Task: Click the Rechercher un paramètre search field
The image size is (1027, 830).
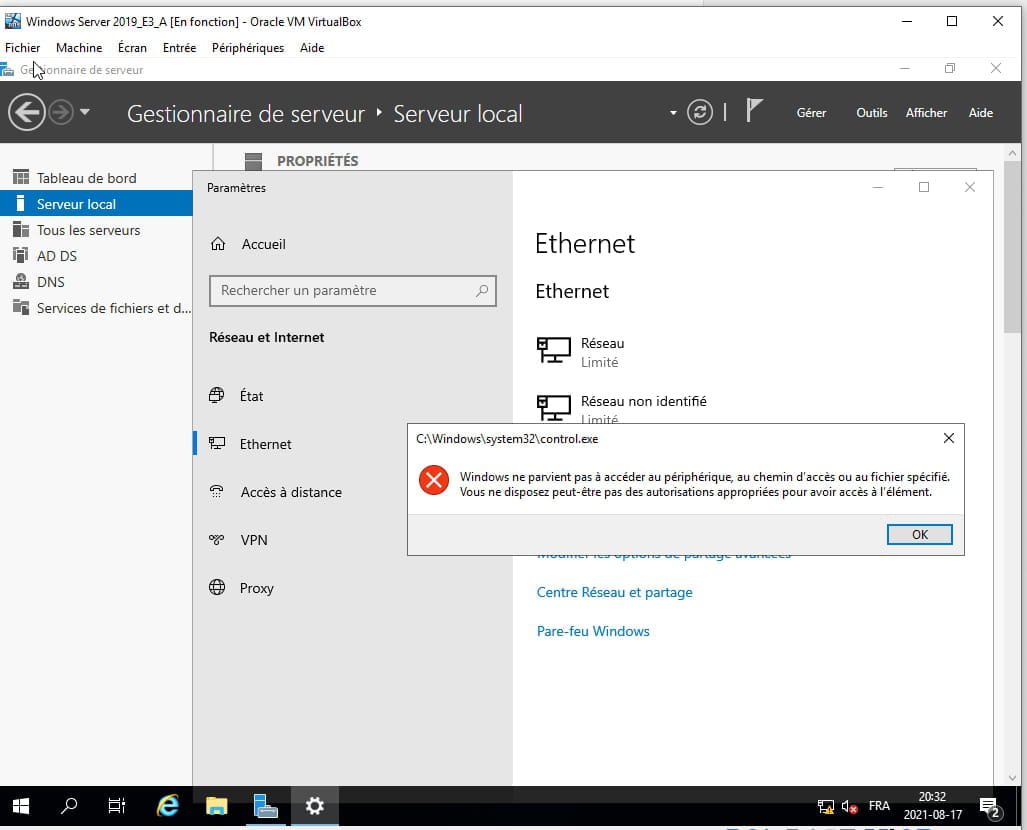Action: [352, 290]
